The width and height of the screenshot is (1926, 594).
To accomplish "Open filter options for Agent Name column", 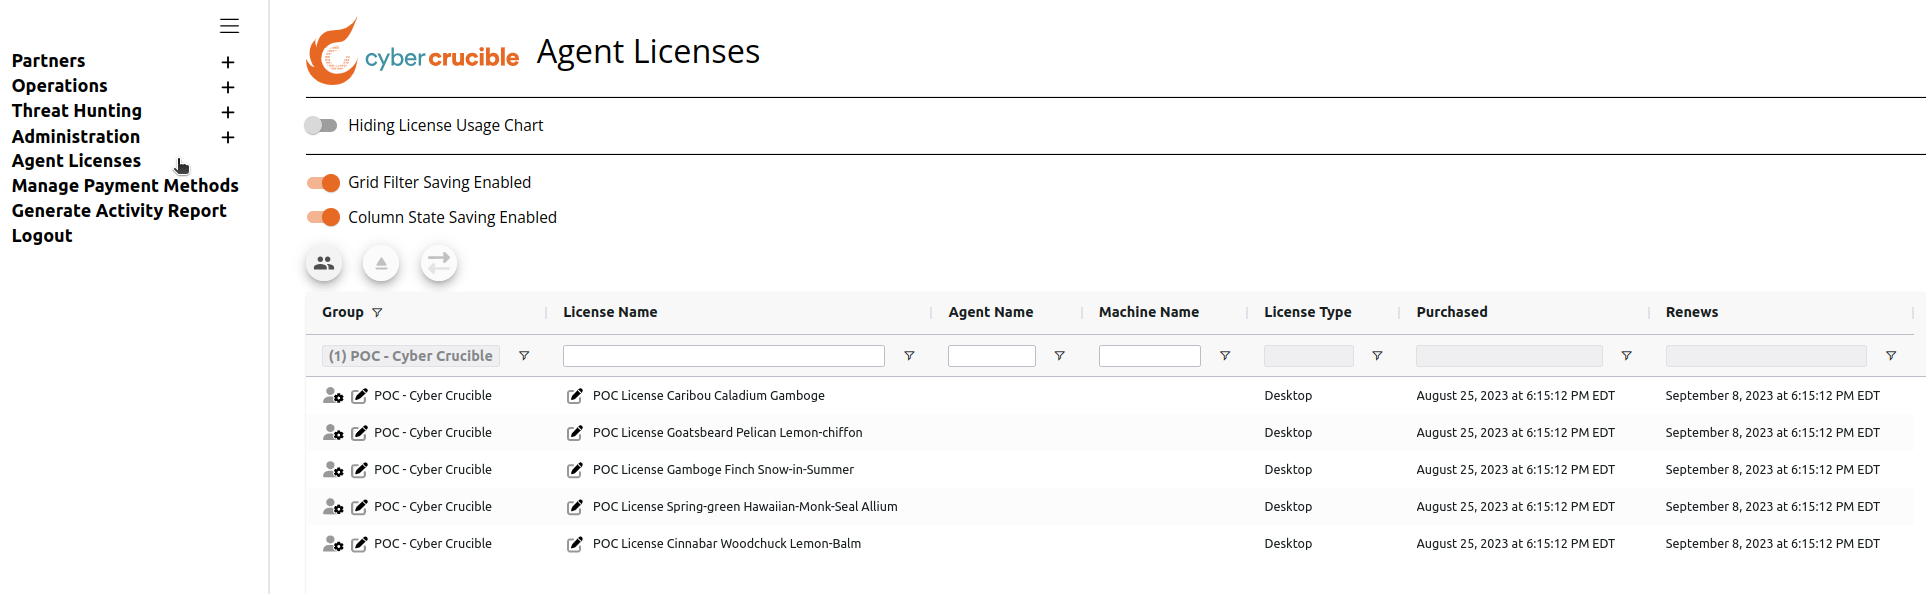I will pos(1060,356).
